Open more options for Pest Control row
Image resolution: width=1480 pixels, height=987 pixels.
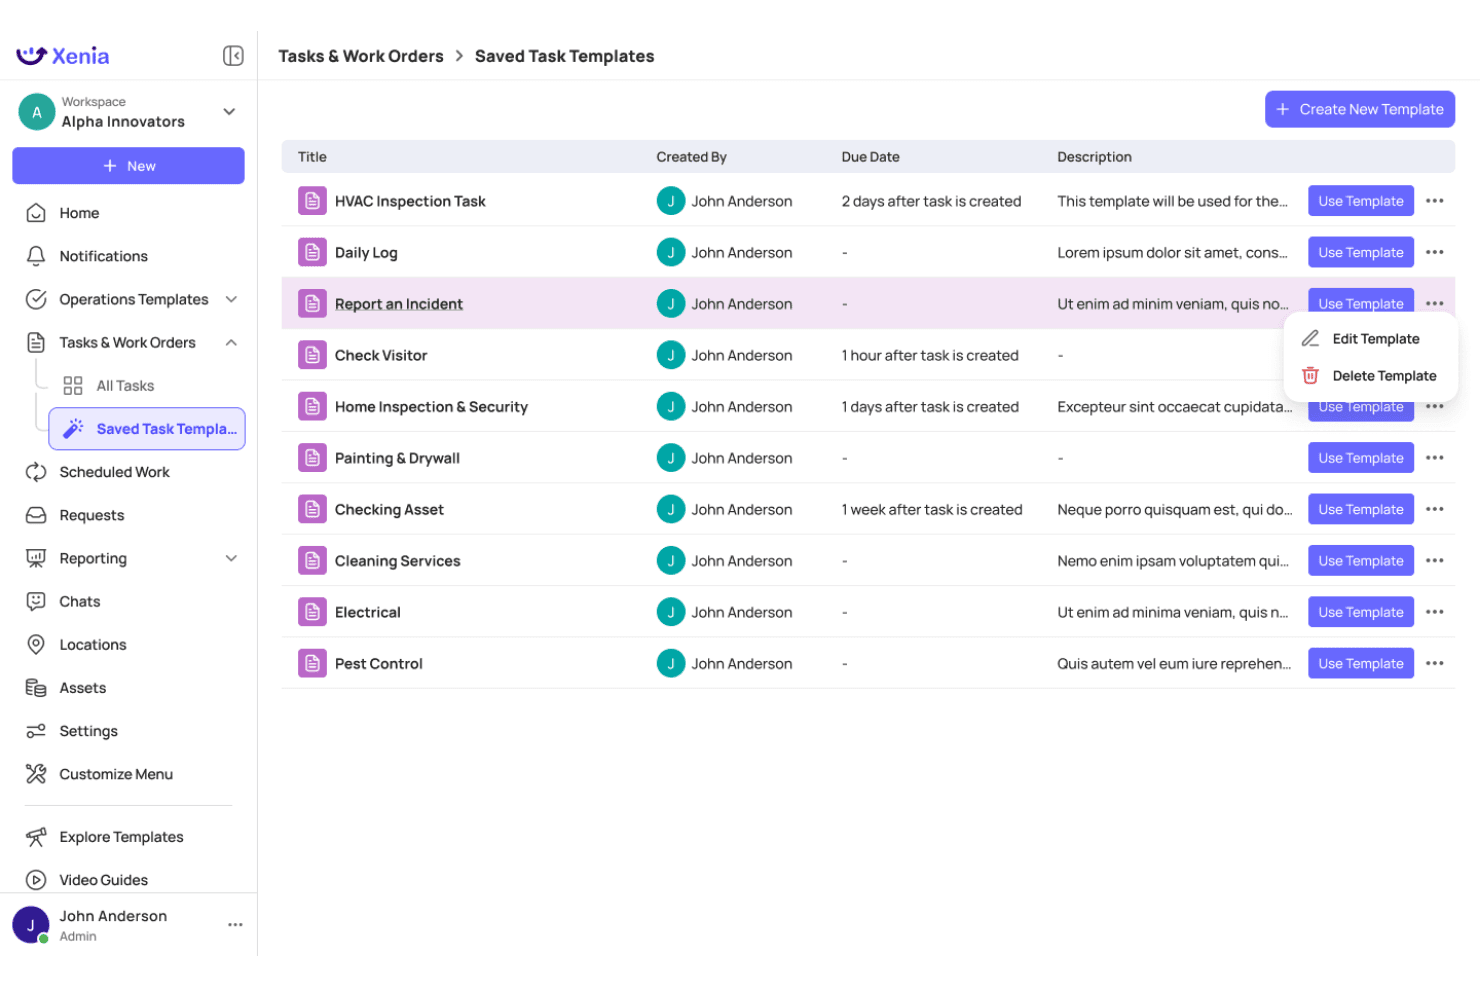click(x=1435, y=663)
